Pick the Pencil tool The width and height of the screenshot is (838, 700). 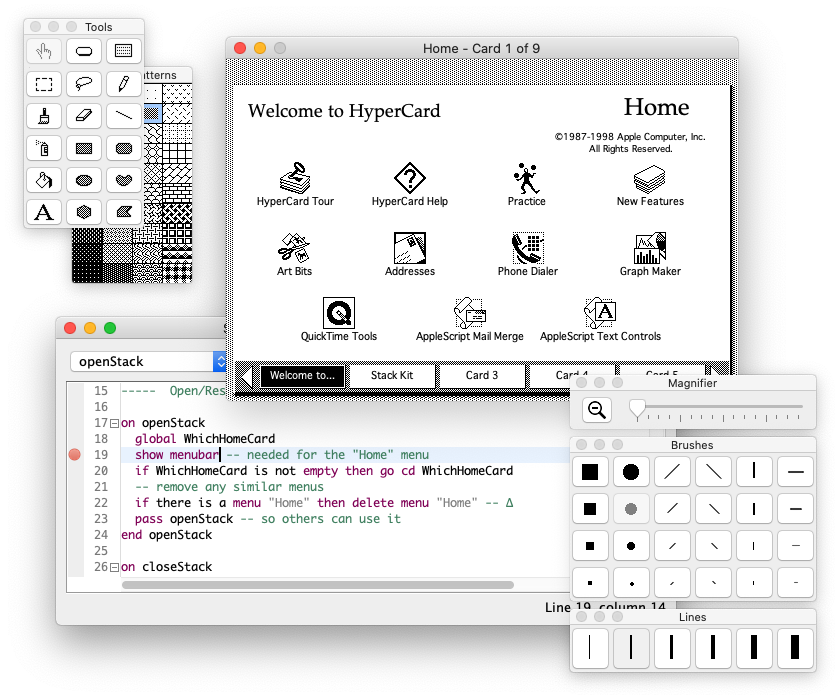pos(123,84)
